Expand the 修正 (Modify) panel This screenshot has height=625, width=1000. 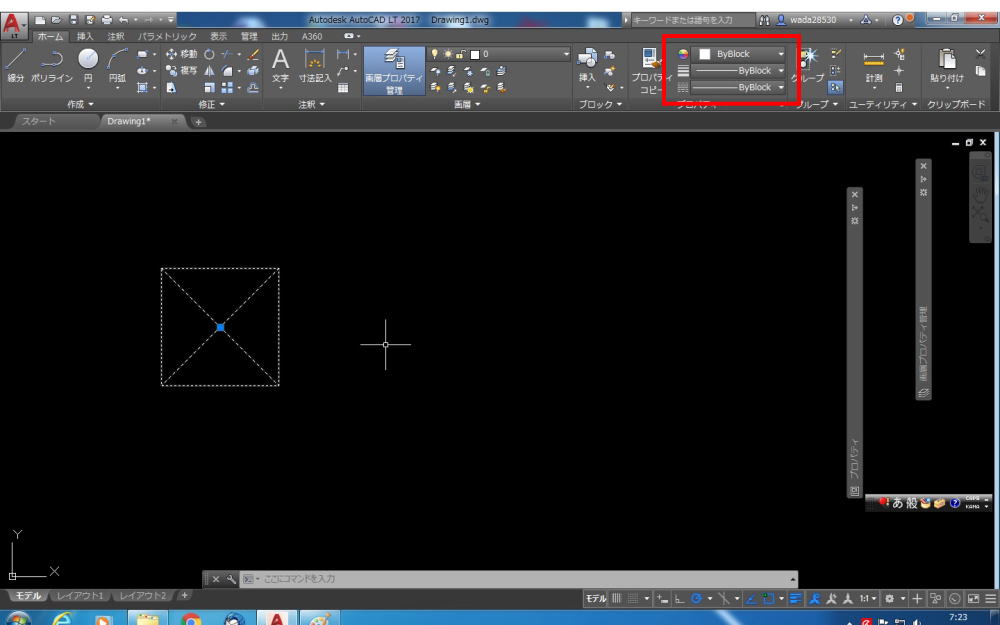tap(211, 104)
